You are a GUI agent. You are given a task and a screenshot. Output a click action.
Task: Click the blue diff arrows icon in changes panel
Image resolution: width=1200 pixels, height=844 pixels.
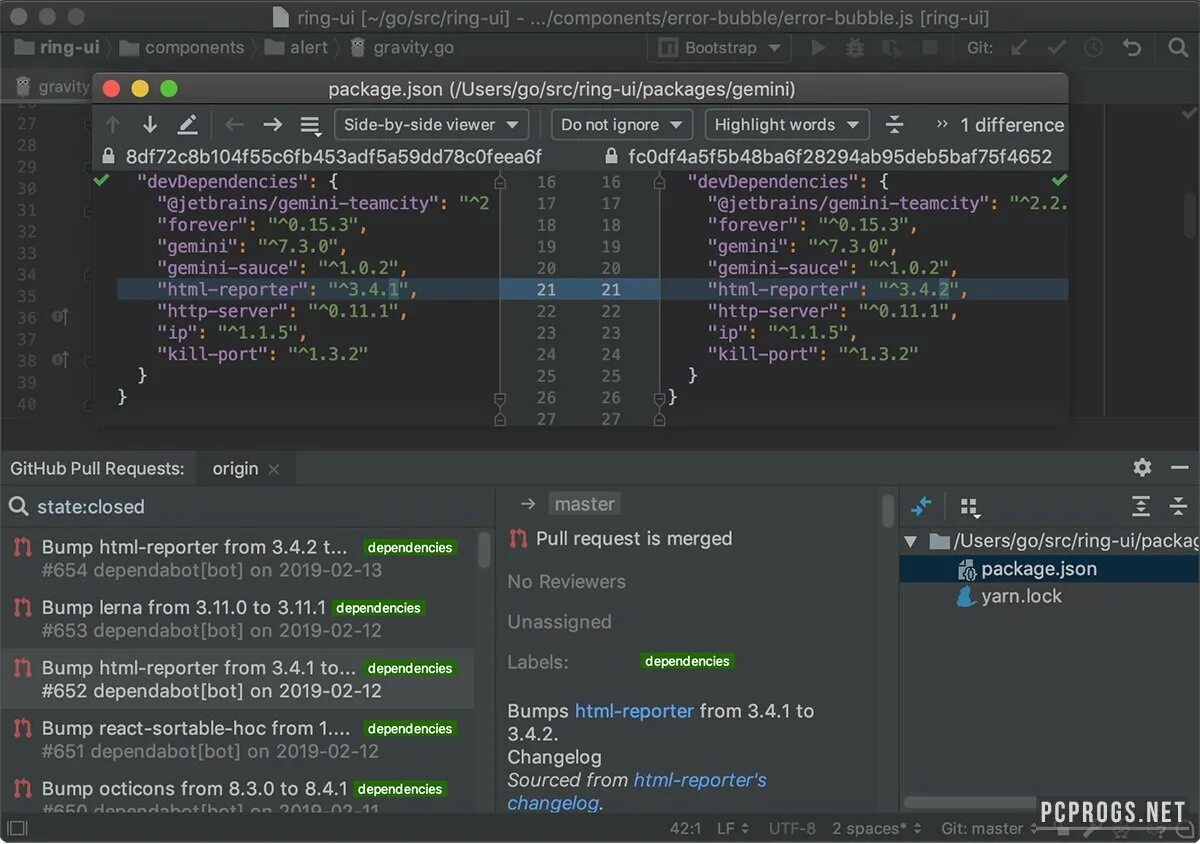click(x=922, y=506)
